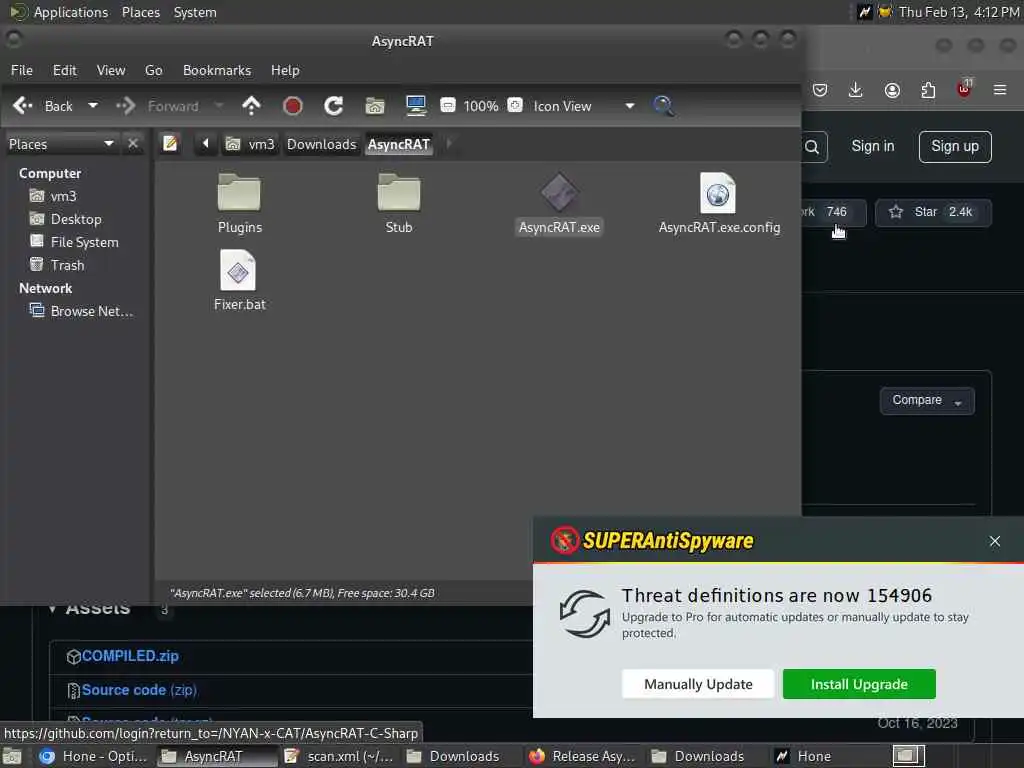This screenshot has width=1024, height=768.
Task: Select Browse Network in sidebar
Action: (x=91, y=312)
